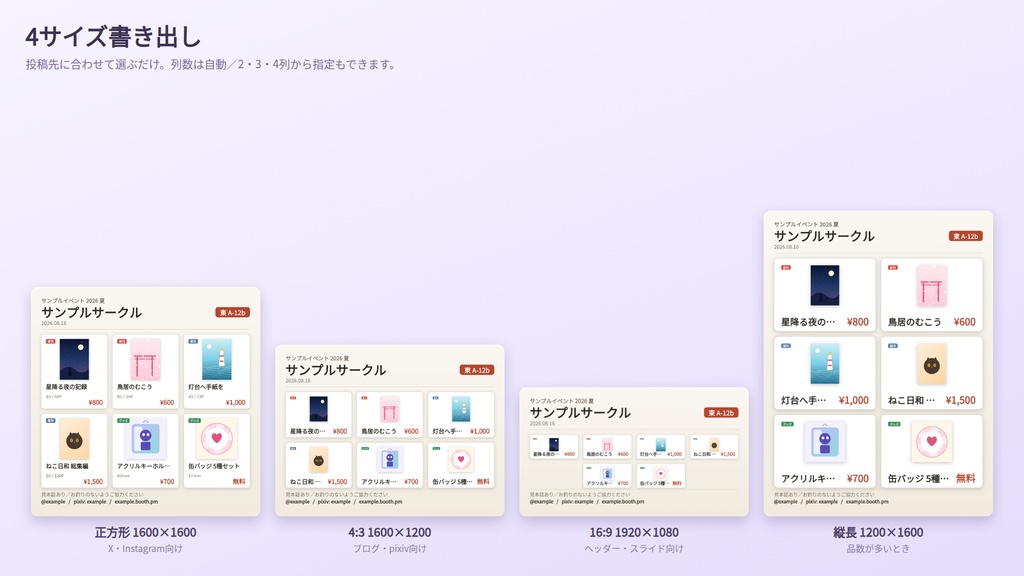Click the サンプルサークル title in the 16:9 preview
Viewport: 1024px width, 576px height.
tap(580, 413)
